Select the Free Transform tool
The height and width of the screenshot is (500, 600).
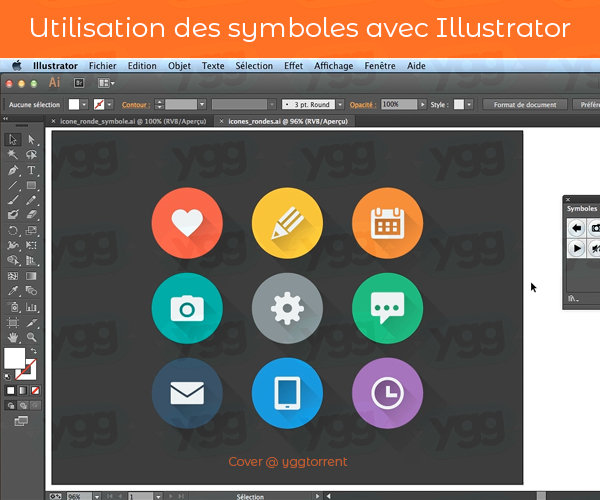tap(31, 245)
